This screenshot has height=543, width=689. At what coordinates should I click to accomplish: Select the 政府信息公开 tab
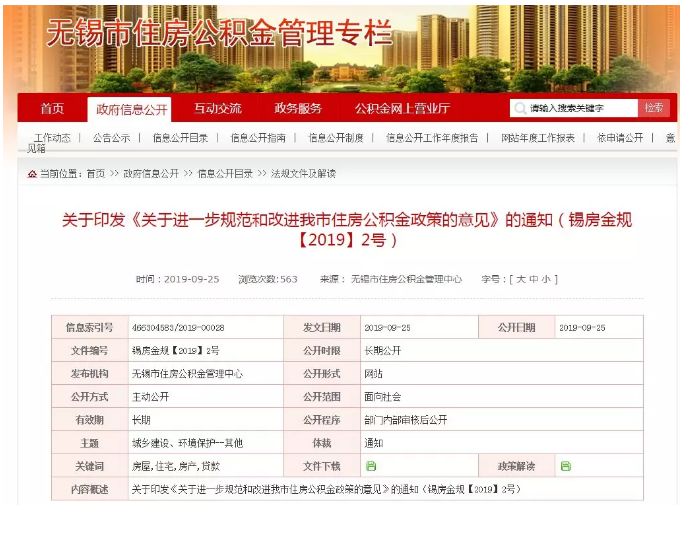pyautogui.click(x=131, y=109)
